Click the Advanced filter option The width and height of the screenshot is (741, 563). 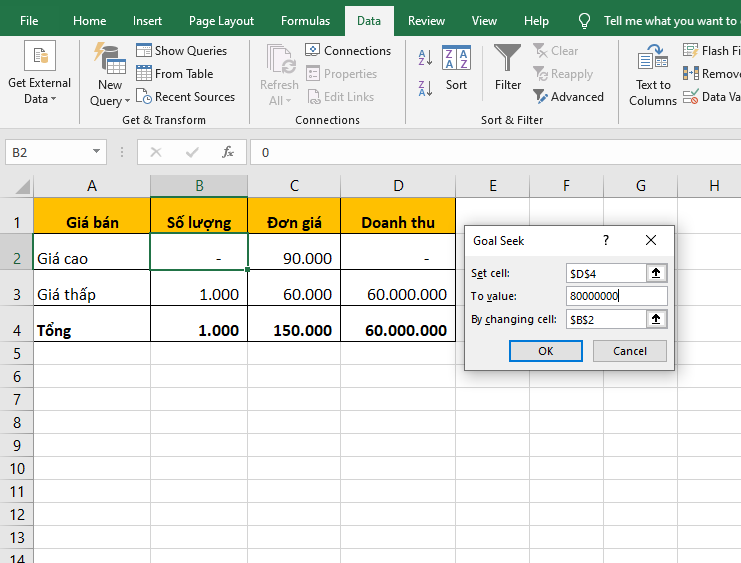(568, 96)
